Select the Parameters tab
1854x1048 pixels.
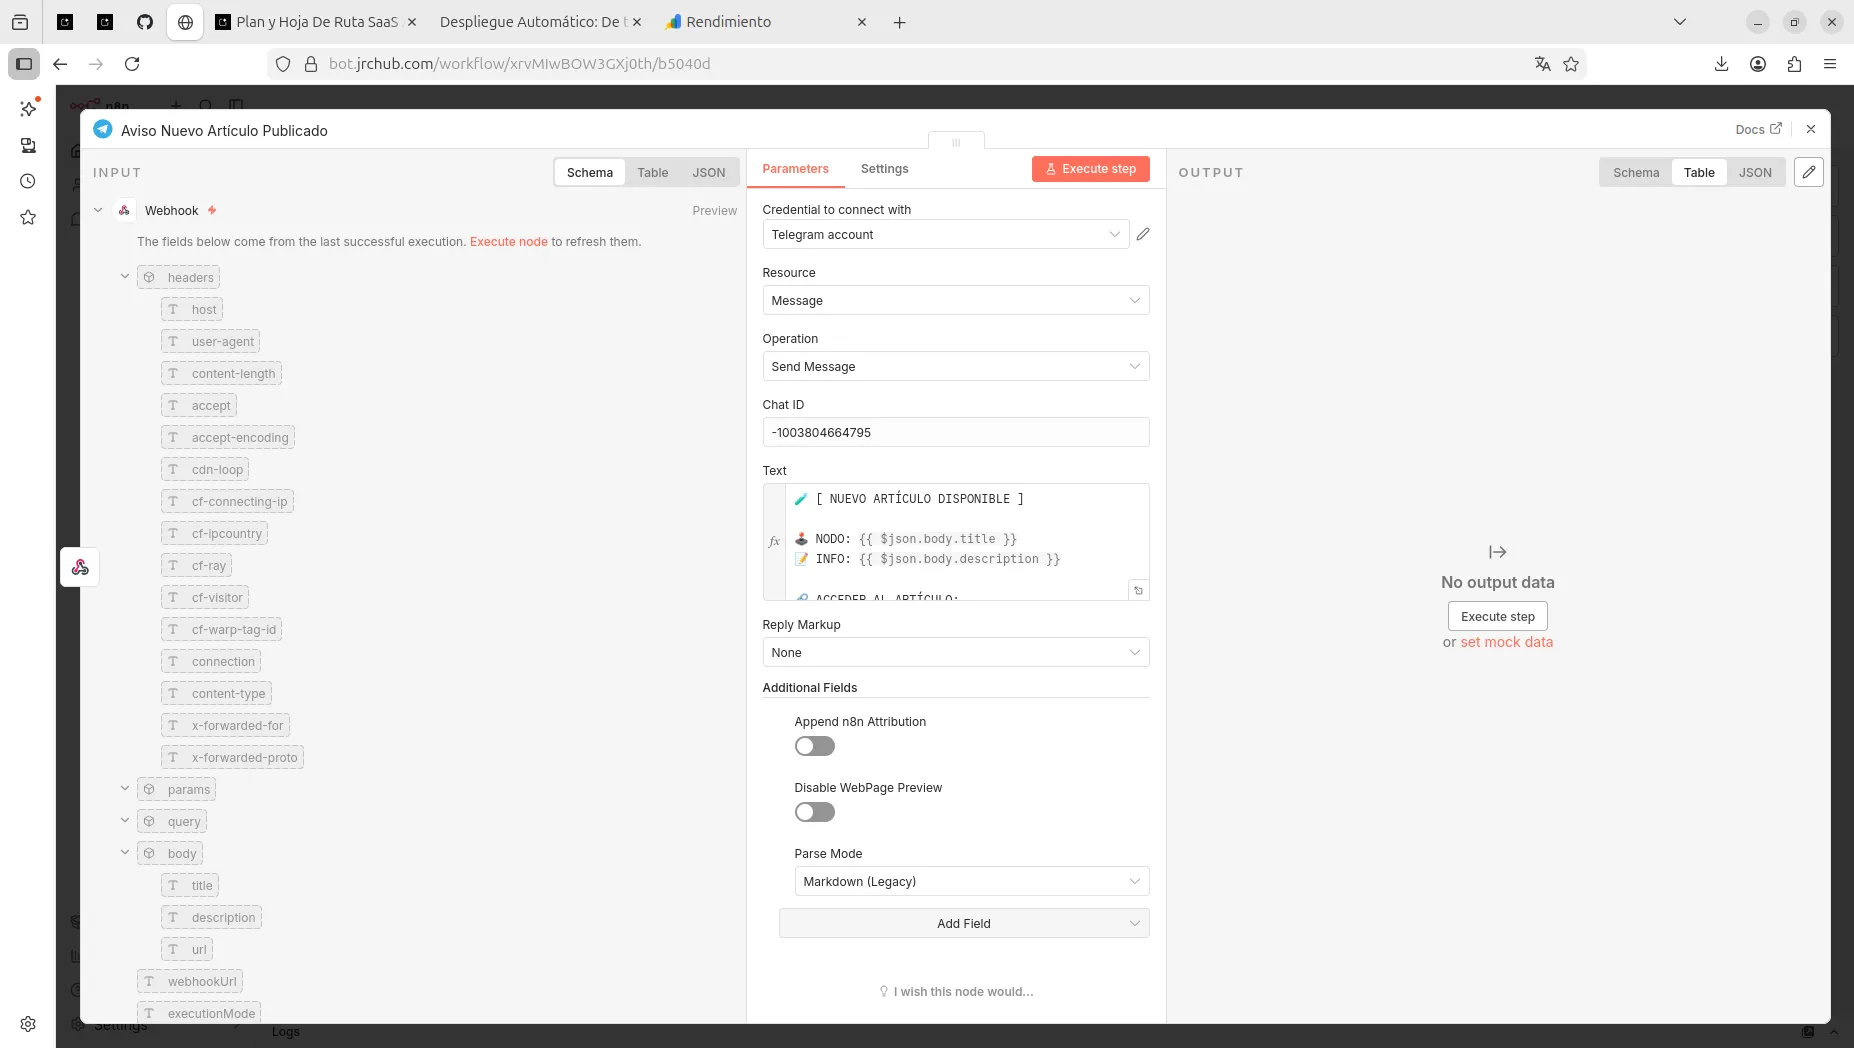coord(795,169)
